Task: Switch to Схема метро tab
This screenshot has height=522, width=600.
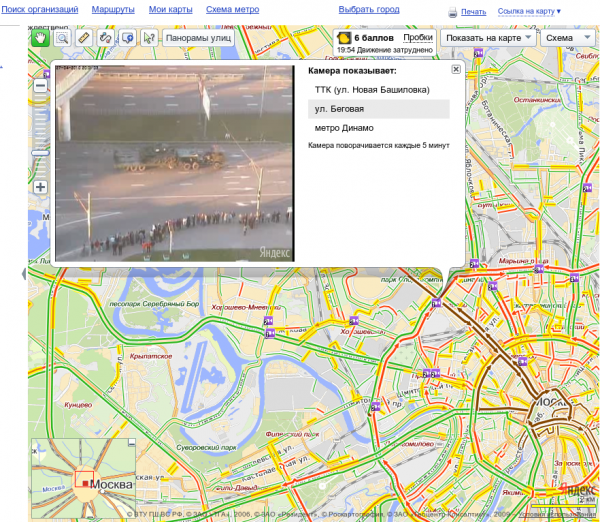Action: pyautogui.click(x=232, y=9)
